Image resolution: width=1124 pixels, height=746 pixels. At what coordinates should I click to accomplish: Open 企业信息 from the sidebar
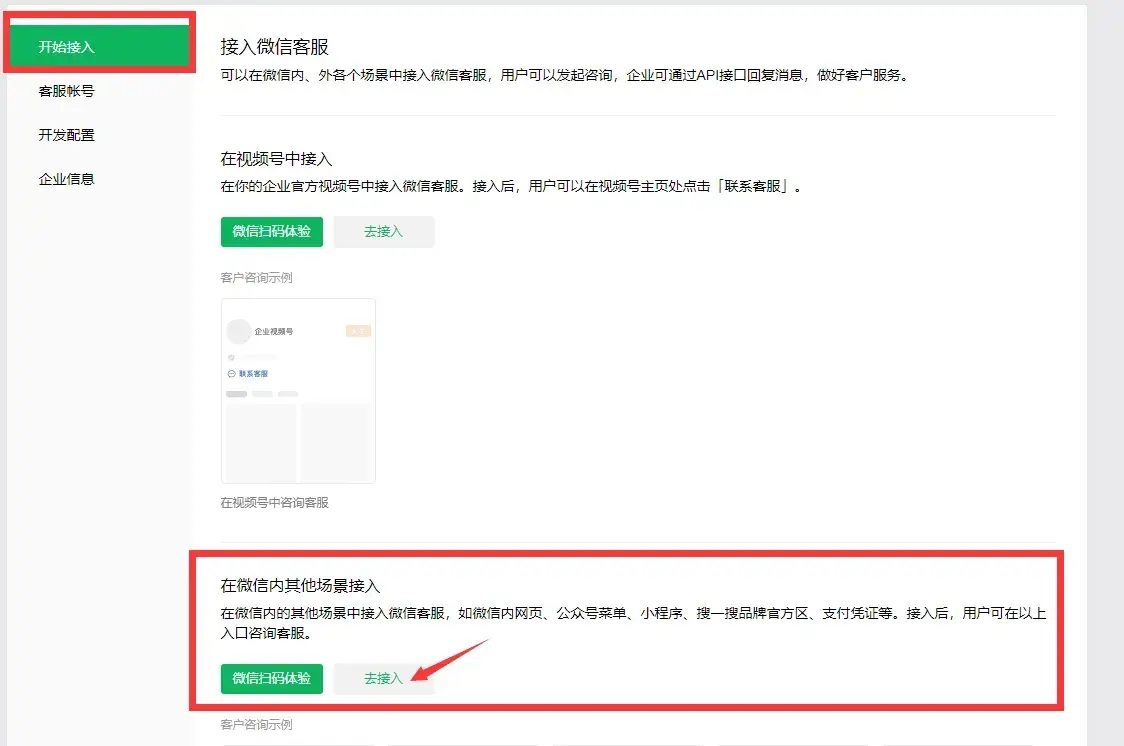click(66, 179)
